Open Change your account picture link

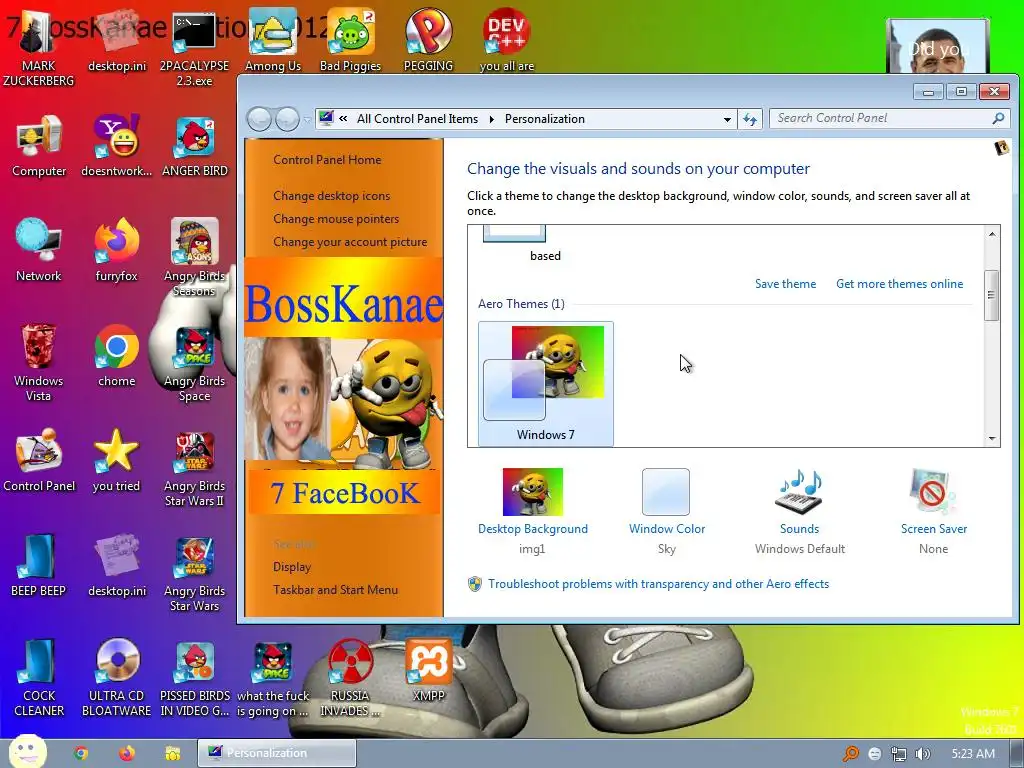click(349, 242)
